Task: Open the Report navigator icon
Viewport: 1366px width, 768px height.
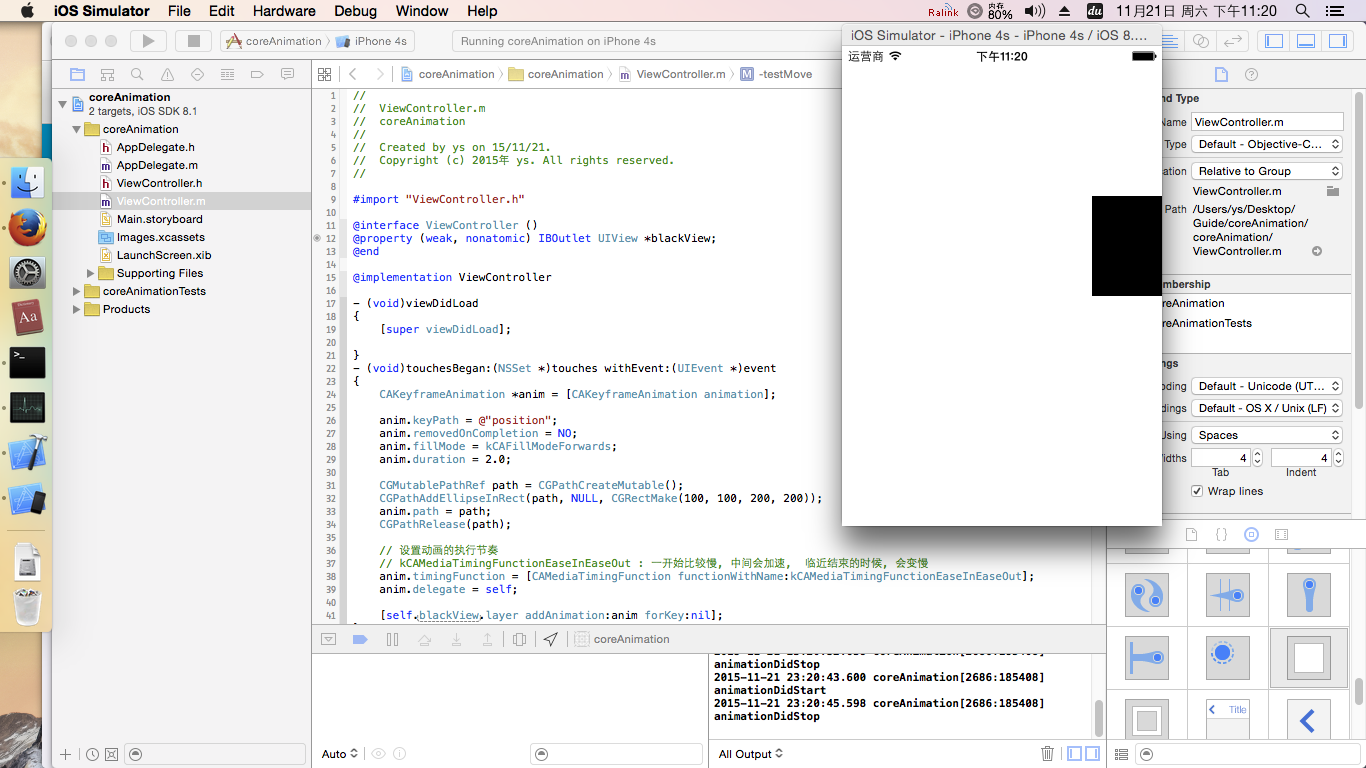Action: pyautogui.click(x=287, y=75)
